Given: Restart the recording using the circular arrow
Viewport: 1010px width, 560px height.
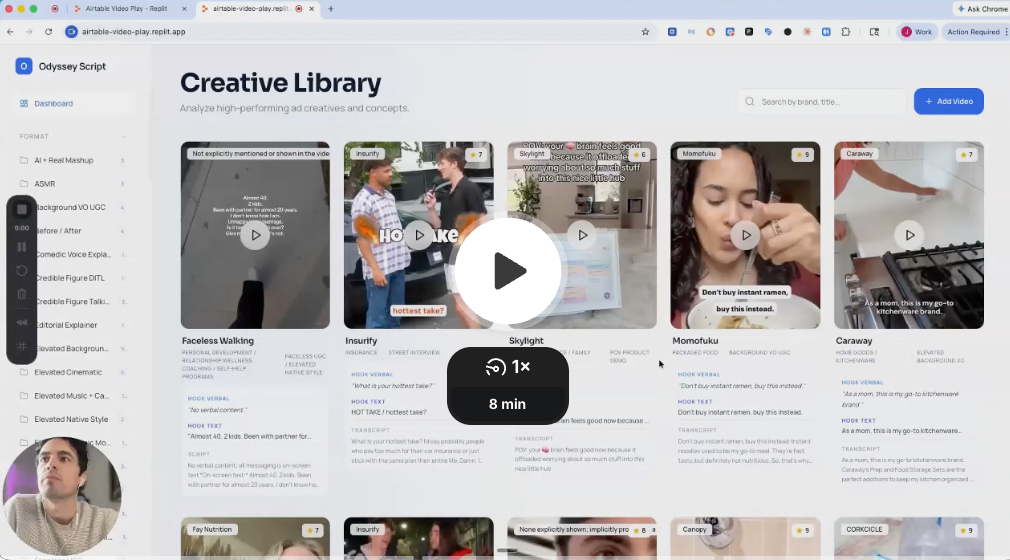Looking at the screenshot, I should pyautogui.click(x=21, y=271).
